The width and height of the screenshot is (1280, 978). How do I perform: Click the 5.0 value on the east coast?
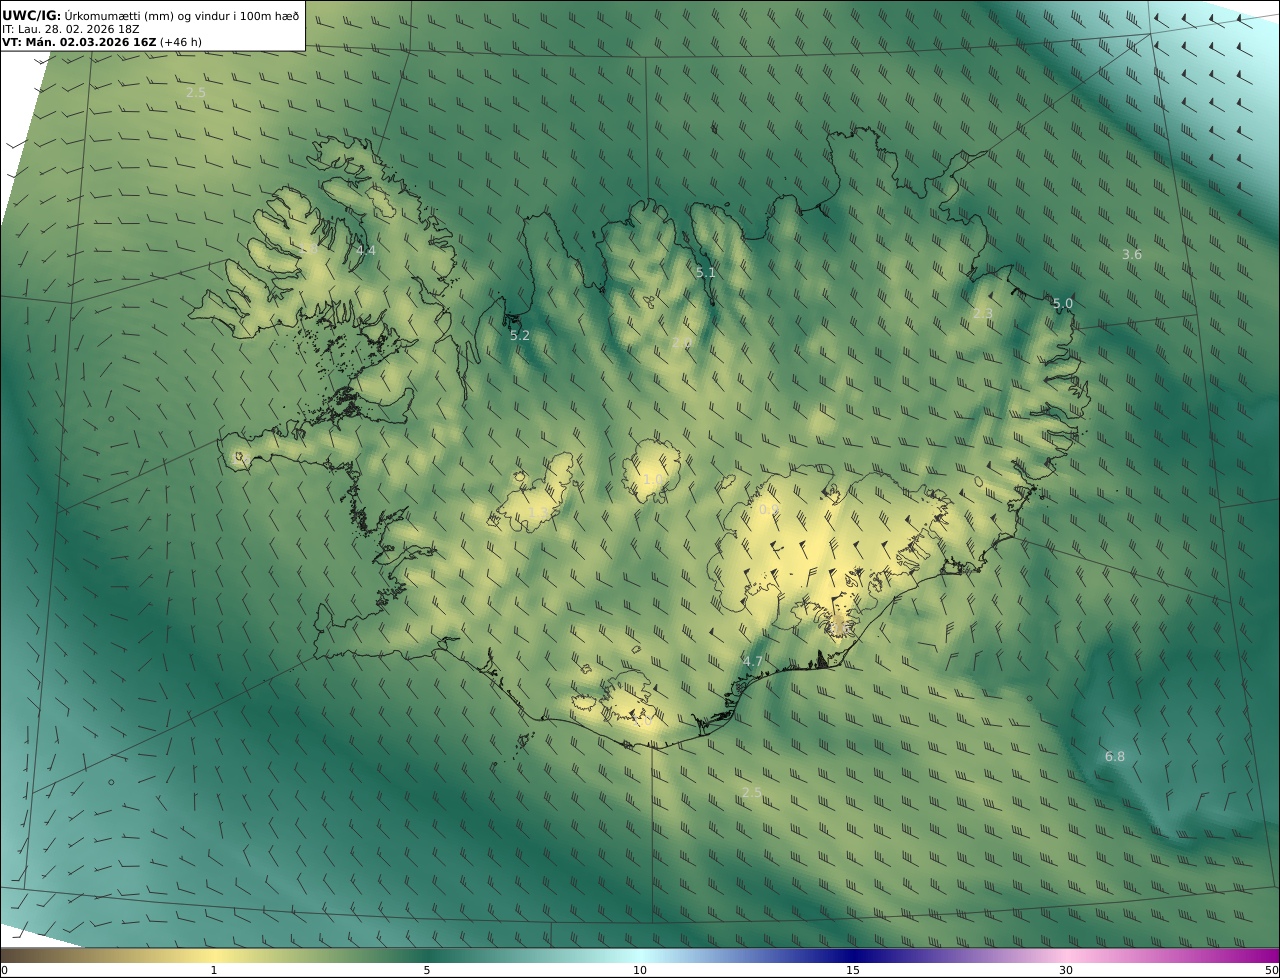pos(1063,303)
